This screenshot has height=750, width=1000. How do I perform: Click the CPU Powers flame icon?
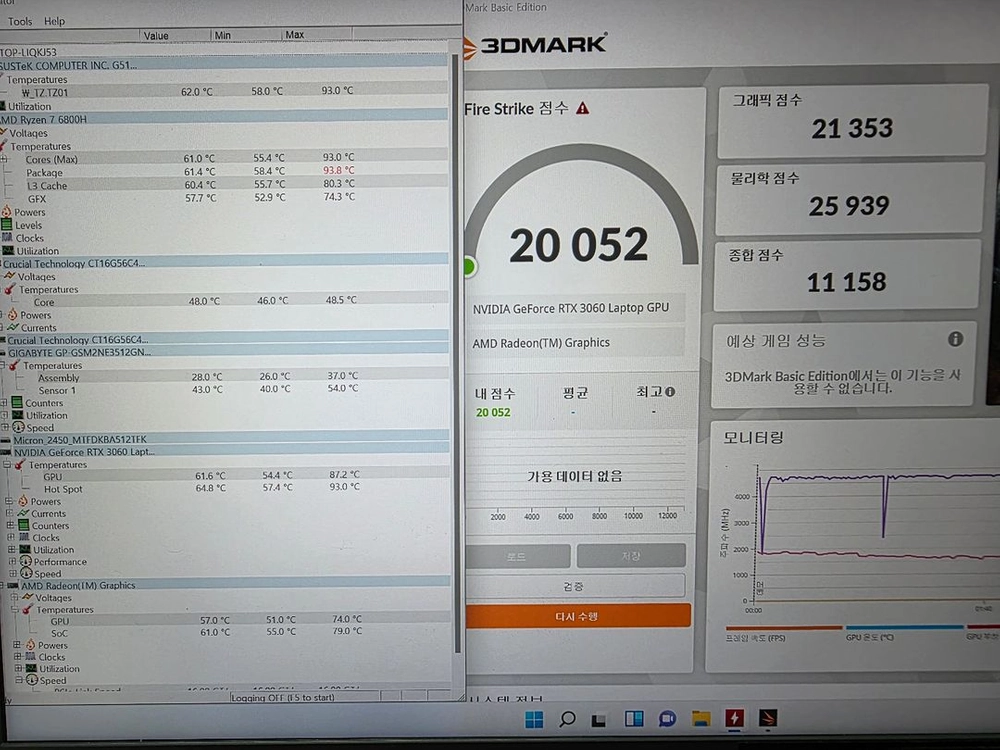click(6, 211)
